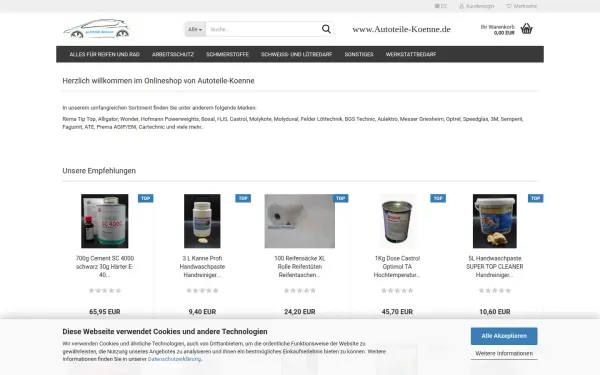Click the price '9,40 EUR'
Viewport: 600px width, 375px height.
point(202,312)
